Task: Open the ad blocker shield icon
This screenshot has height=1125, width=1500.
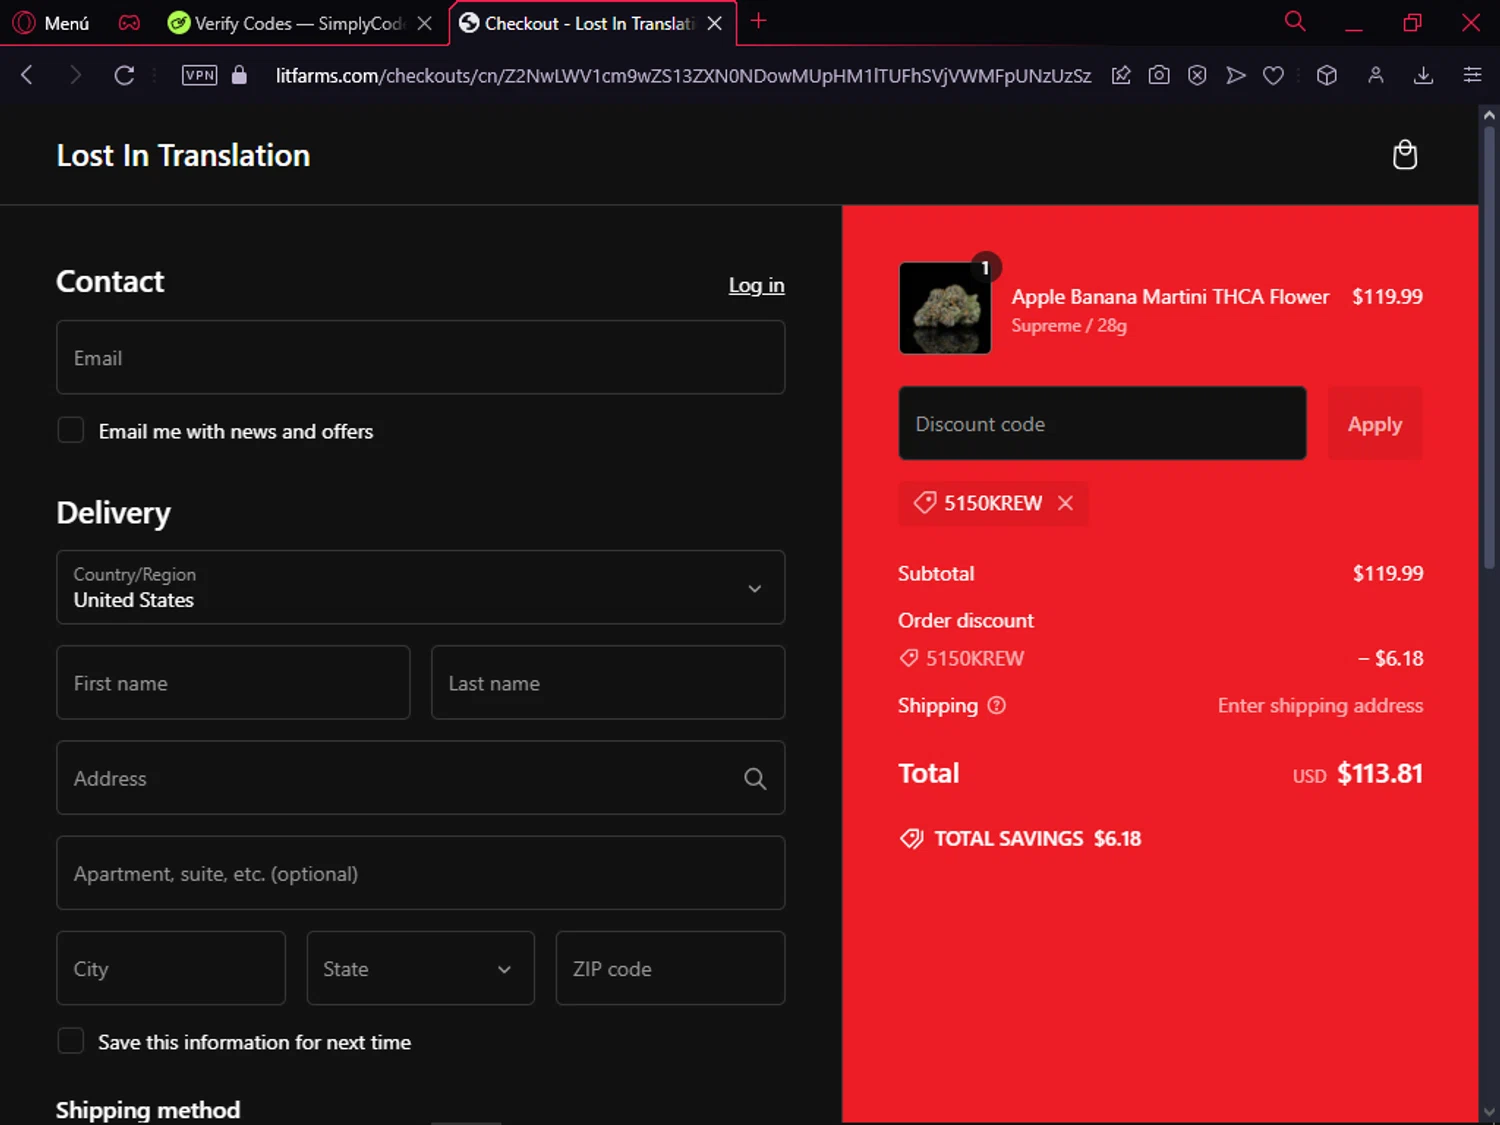Action: coord(1197,75)
